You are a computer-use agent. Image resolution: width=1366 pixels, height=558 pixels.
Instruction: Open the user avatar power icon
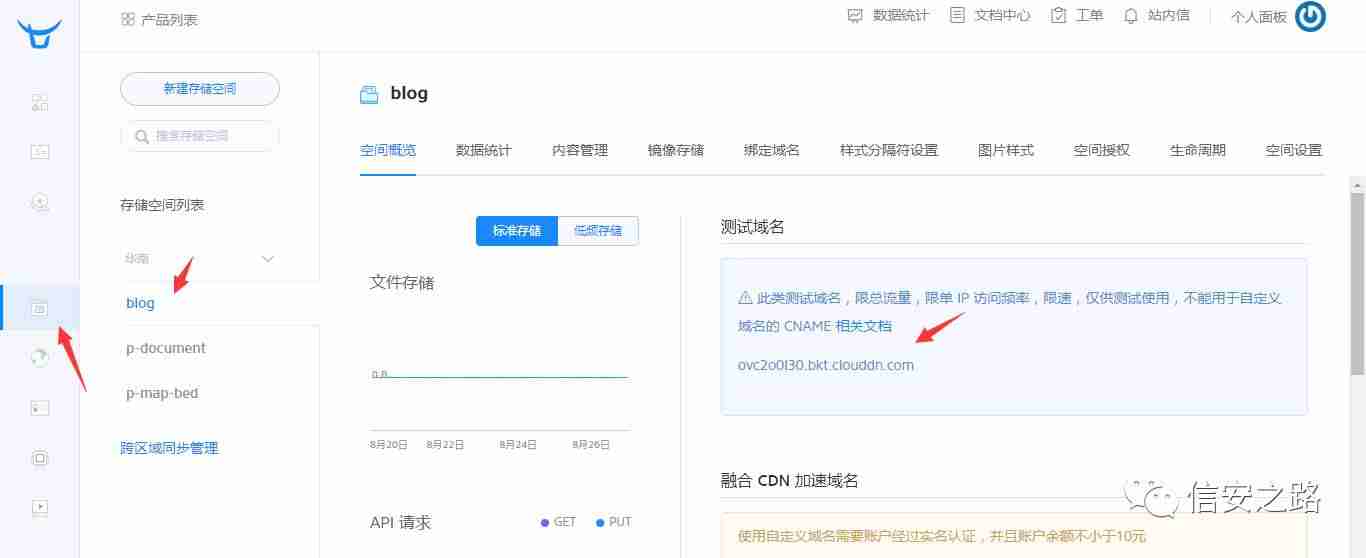click(1310, 16)
